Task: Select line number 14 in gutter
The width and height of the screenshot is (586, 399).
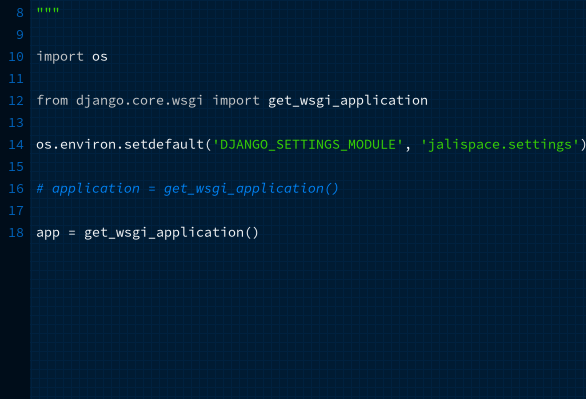Action: click(x=16, y=145)
